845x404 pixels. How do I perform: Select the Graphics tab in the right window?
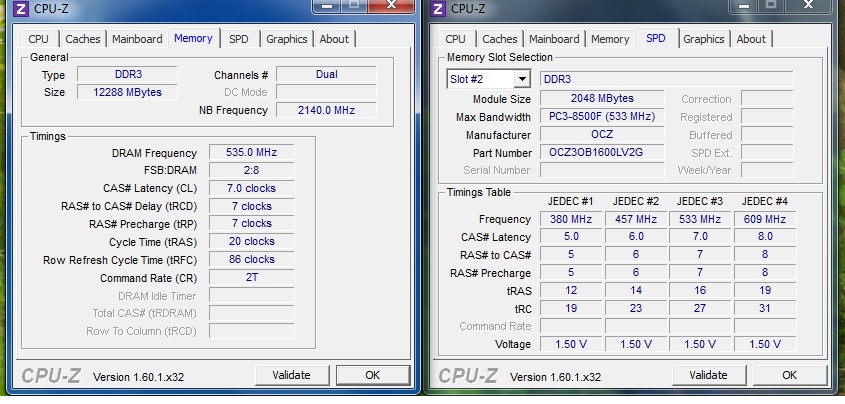703,39
